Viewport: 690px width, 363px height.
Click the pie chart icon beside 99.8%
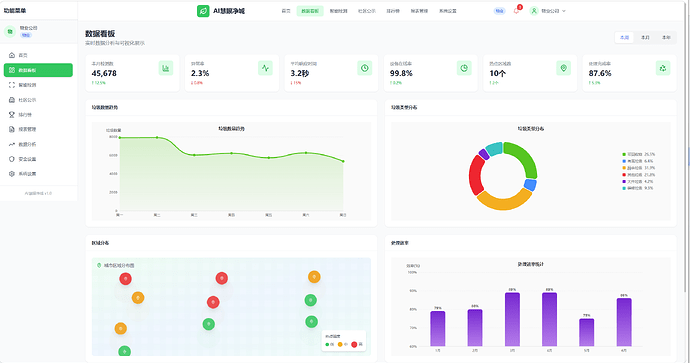tap(464, 68)
